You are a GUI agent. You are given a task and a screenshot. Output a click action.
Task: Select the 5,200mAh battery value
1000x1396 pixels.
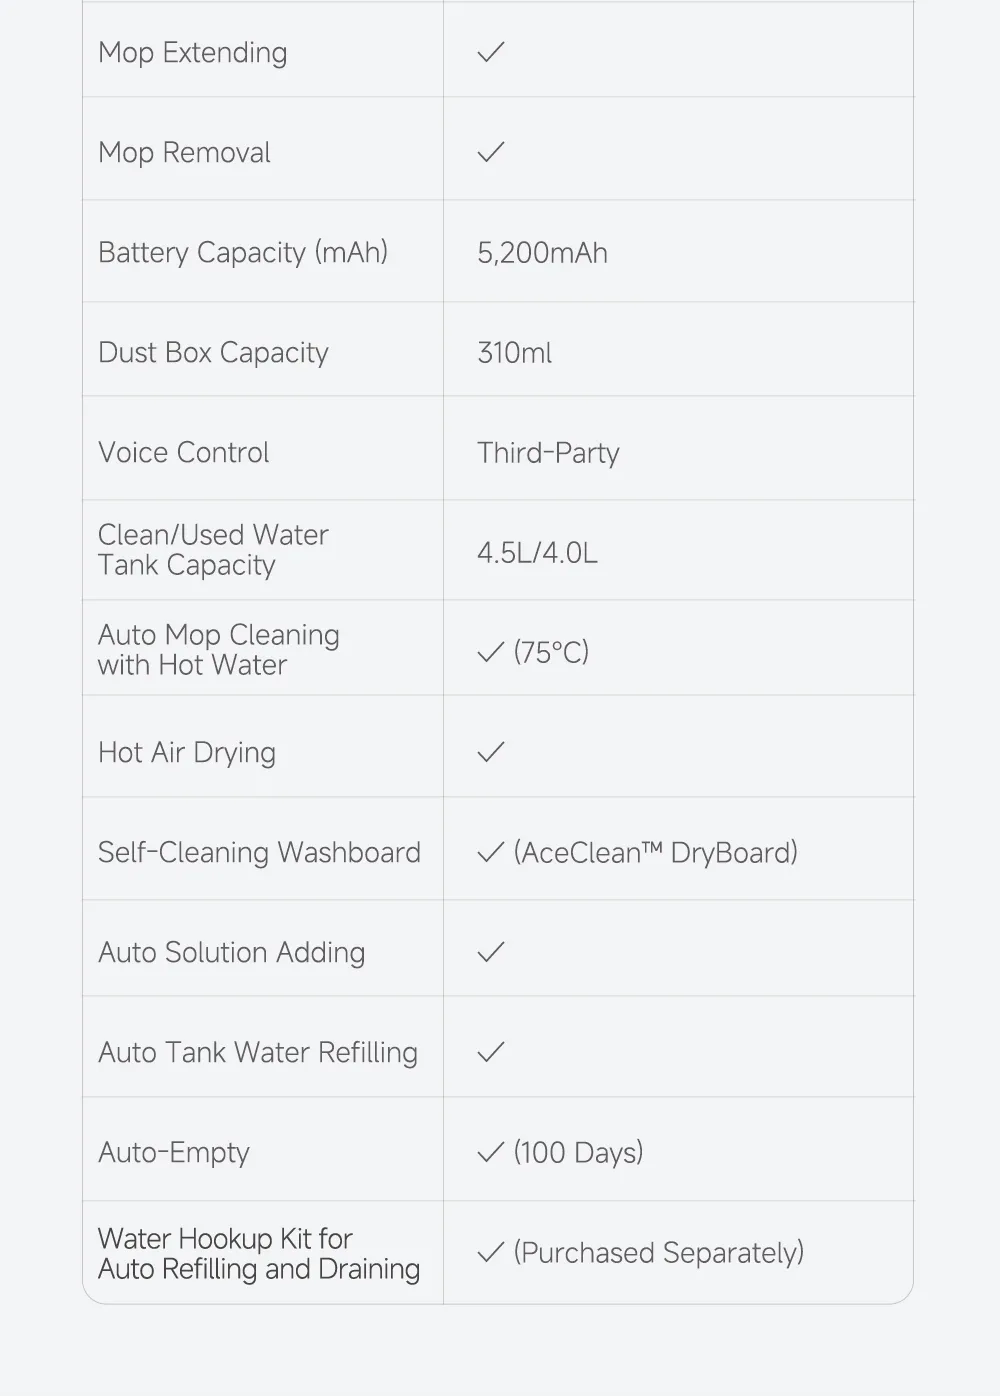(542, 253)
